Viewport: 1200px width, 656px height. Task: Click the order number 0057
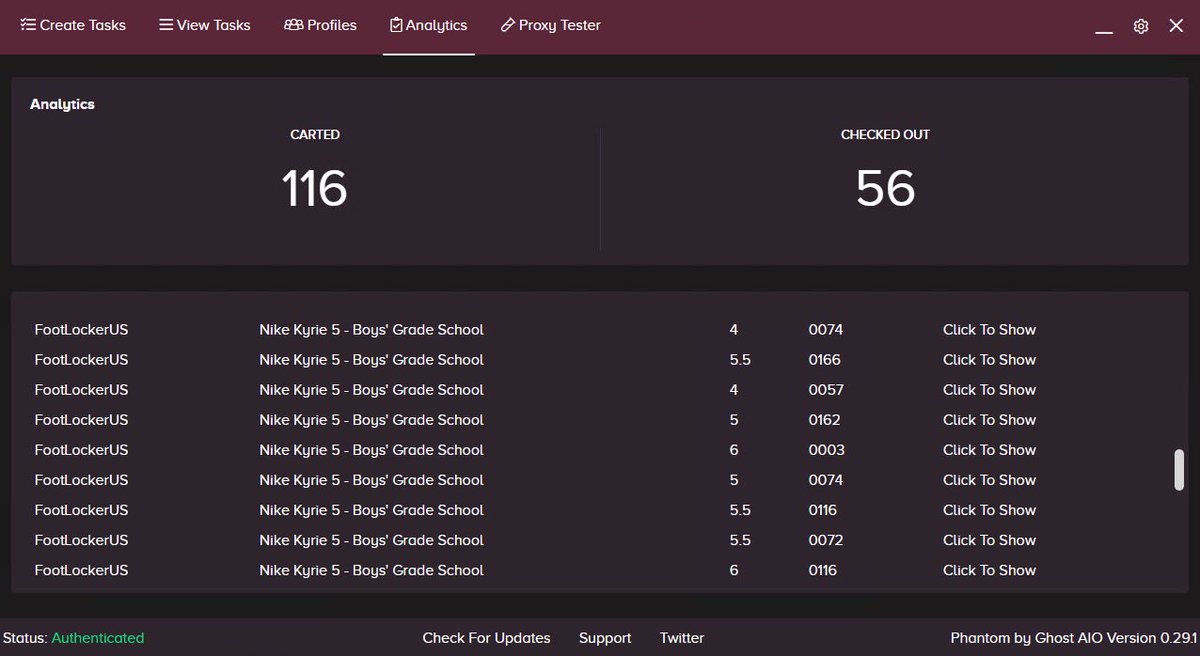point(826,390)
